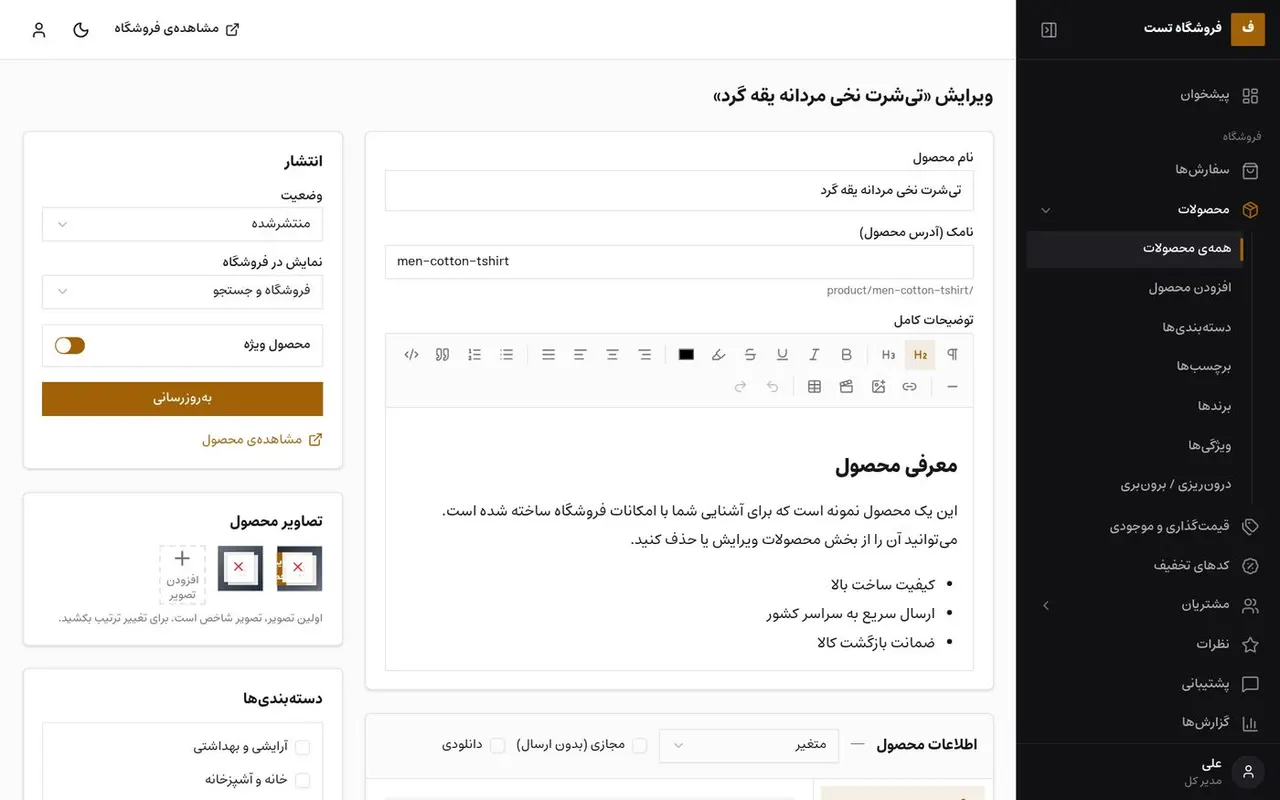Open the متغیر product type dropdown
1280x800 pixels.
749,745
